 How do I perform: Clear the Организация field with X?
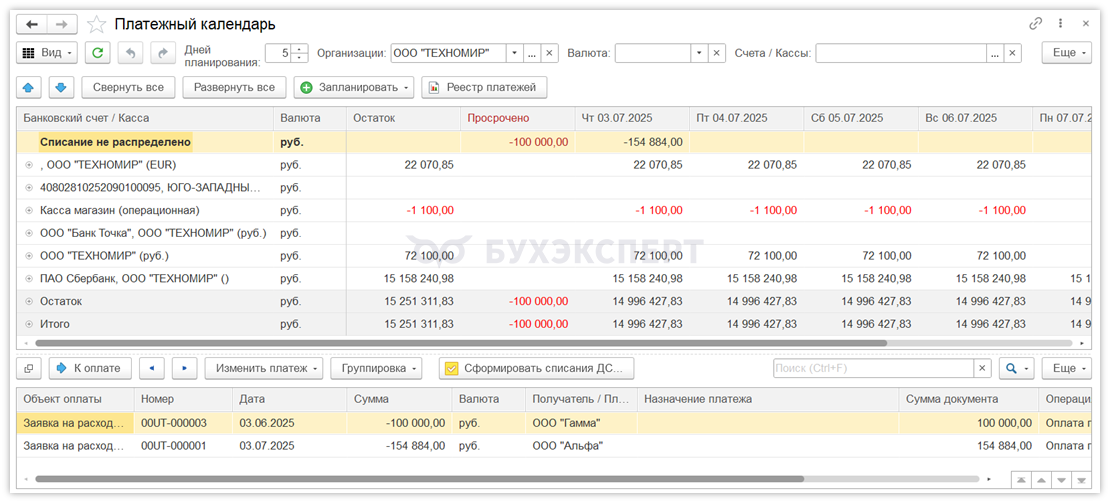[549, 53]
